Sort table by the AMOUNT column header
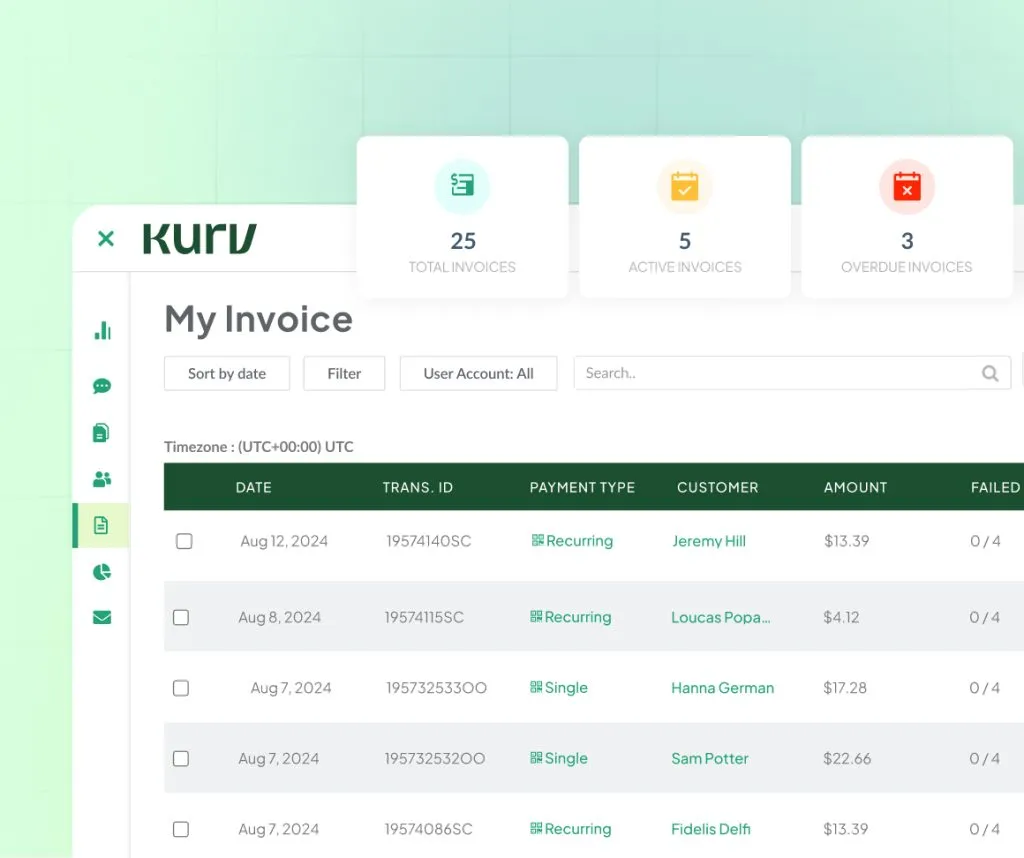The width and height of the screenshot is (1024, 858). pos(855,487)
